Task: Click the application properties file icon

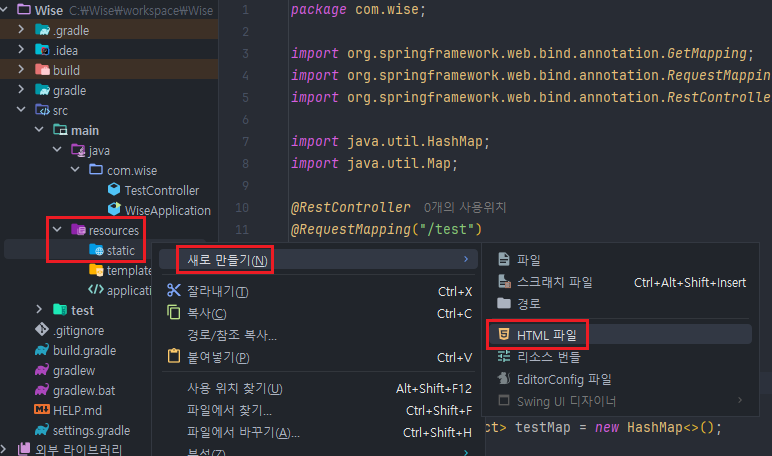Action: click(96, 290)
